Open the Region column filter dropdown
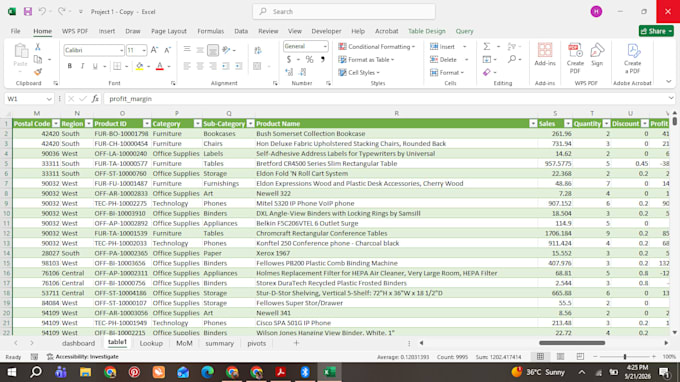The width and height of the screenshot is (680, 382). [x=88, y=124]
